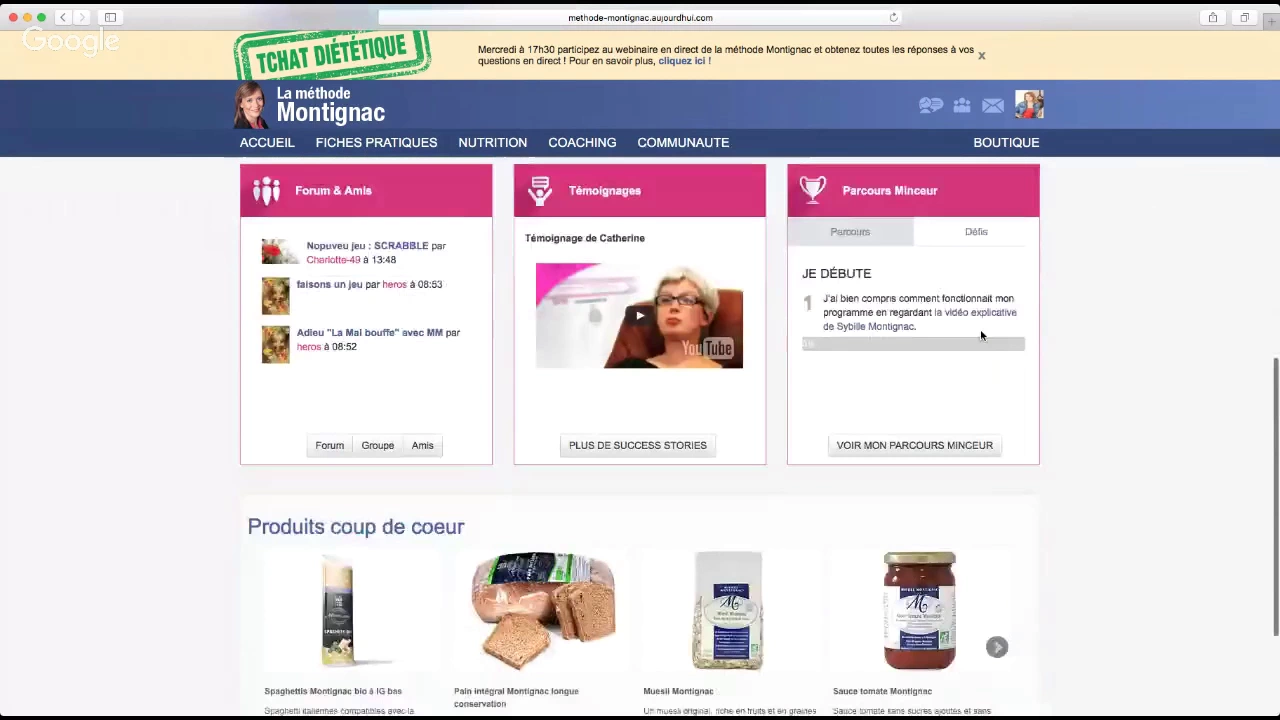Go back with Safari's back arrow
Screen dimensions: 1280x720
pyautogui.click(x=62, y=17)
